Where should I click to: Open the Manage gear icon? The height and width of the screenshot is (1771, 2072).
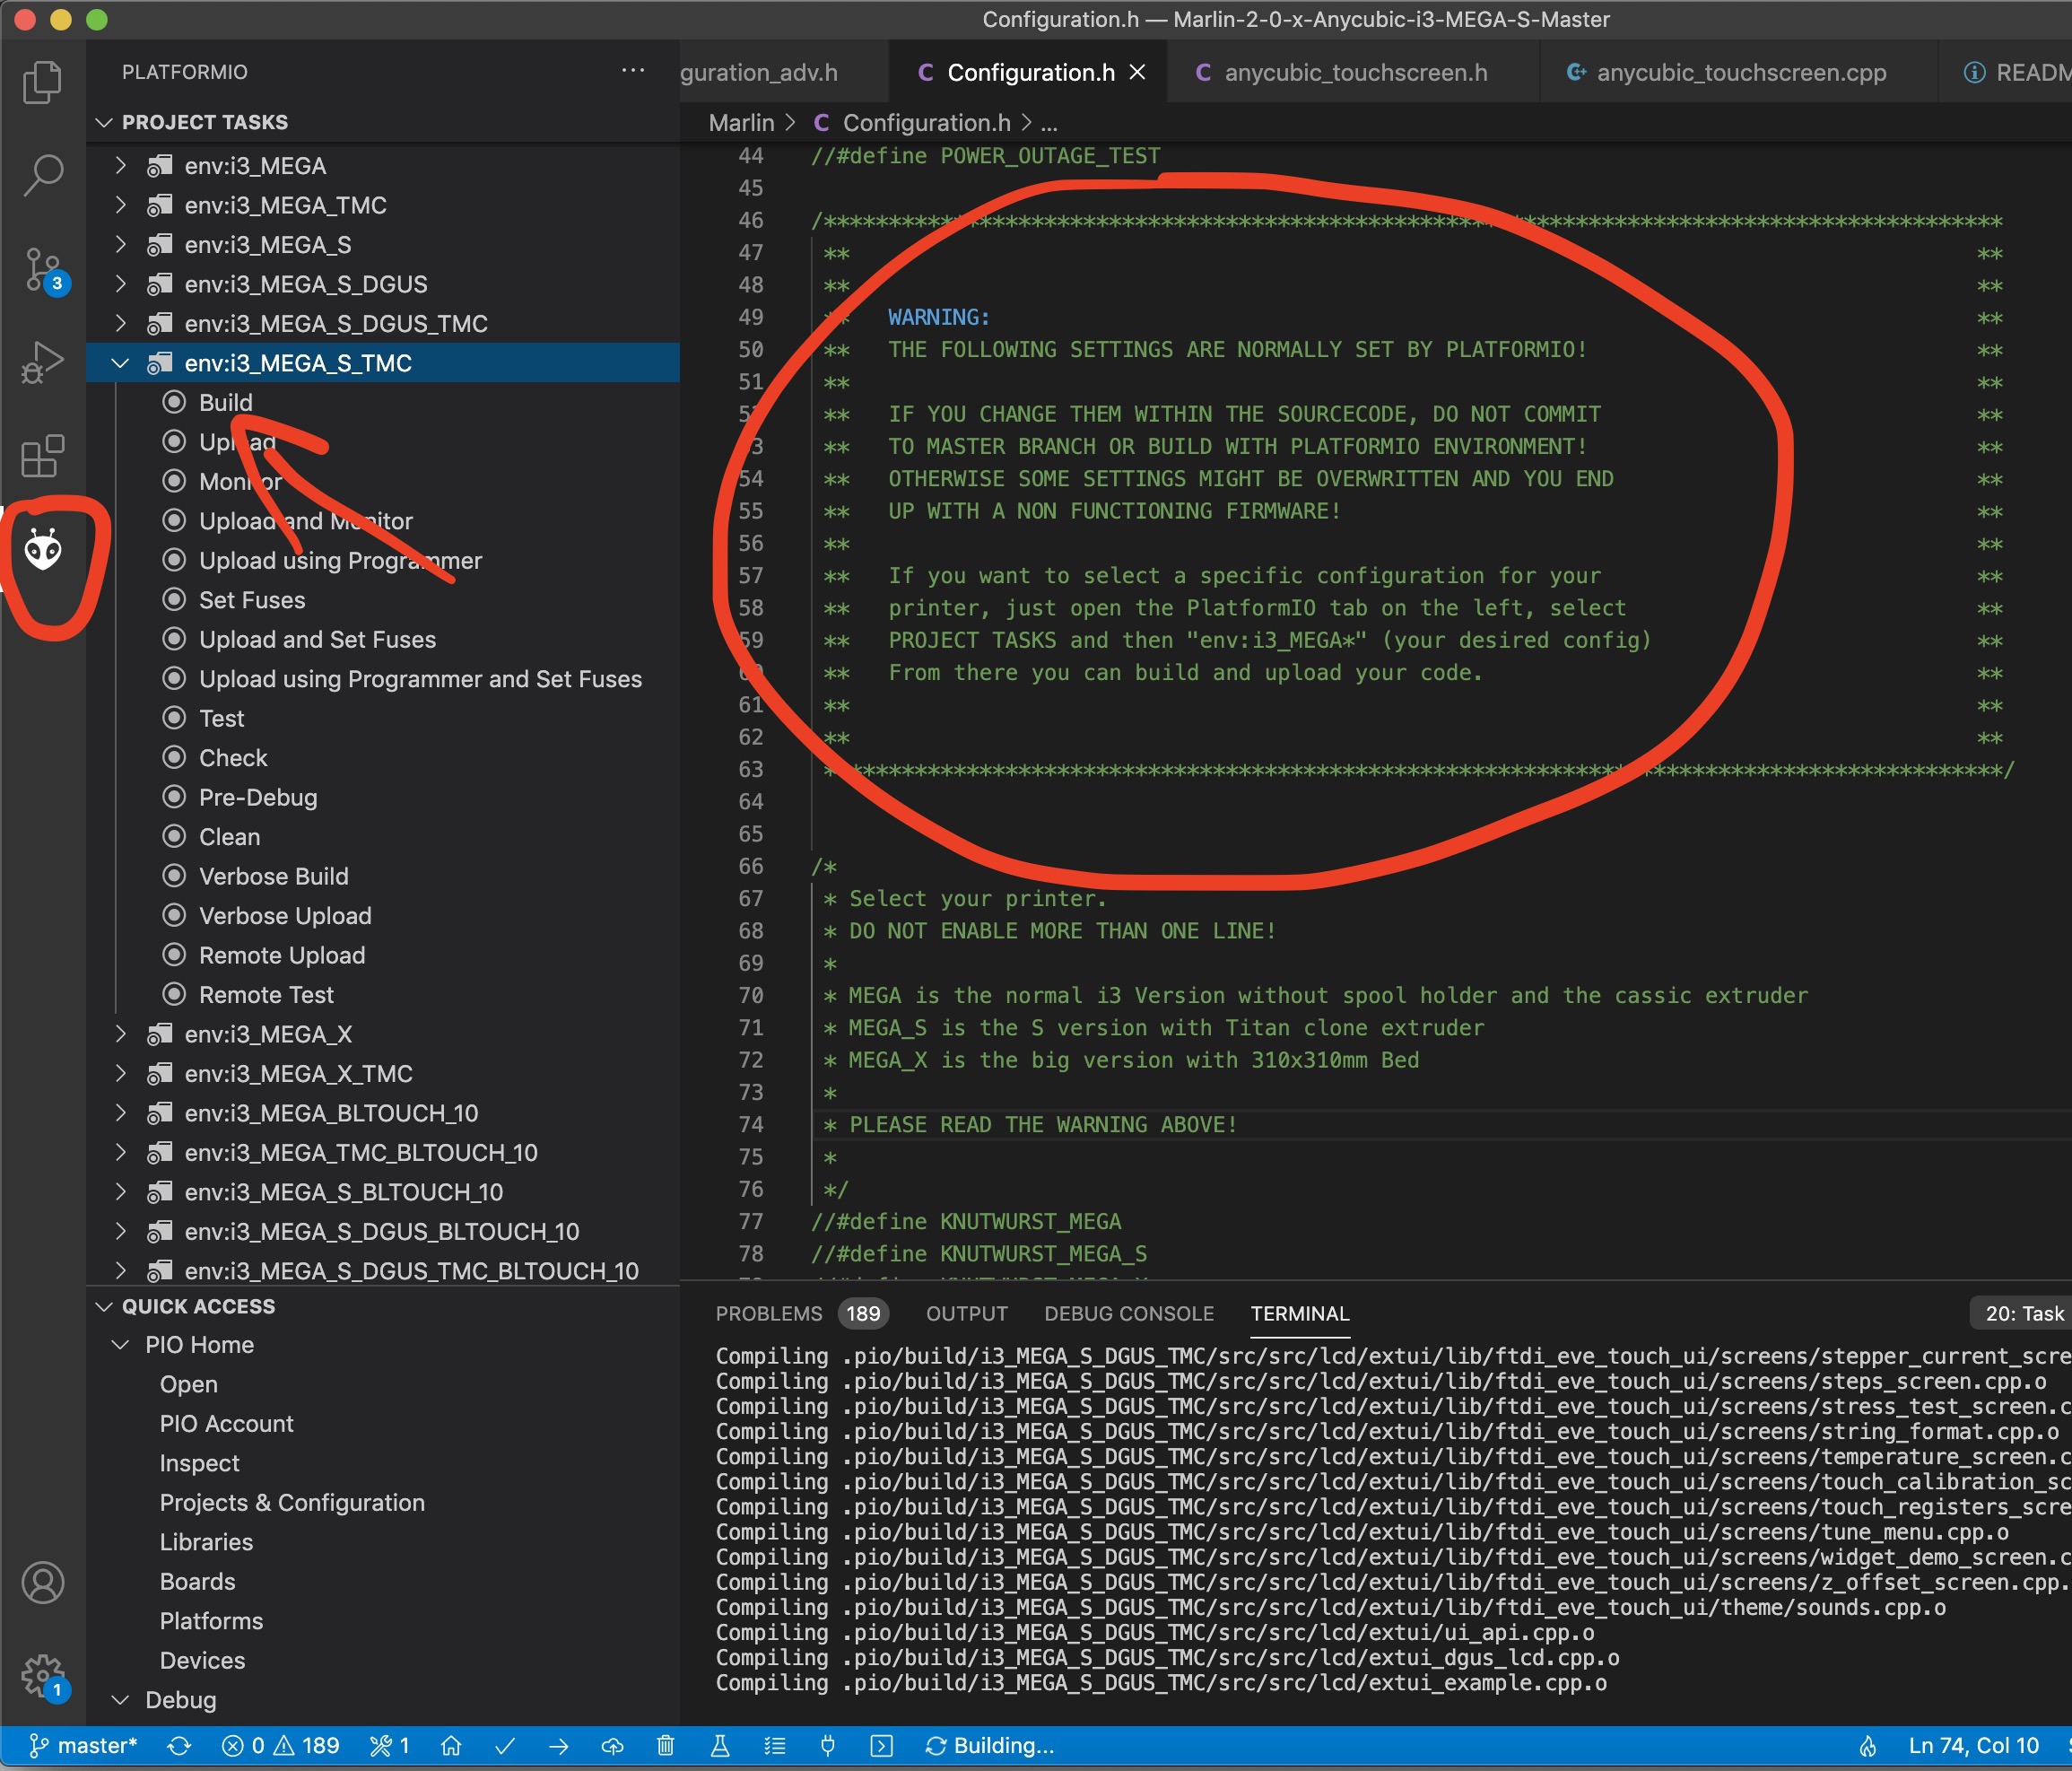42,1675
